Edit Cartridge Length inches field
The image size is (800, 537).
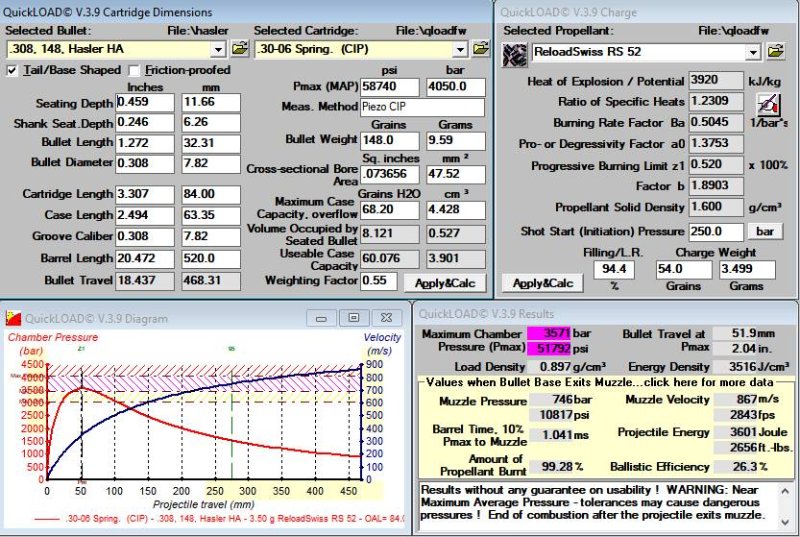(x=145, y=195)
